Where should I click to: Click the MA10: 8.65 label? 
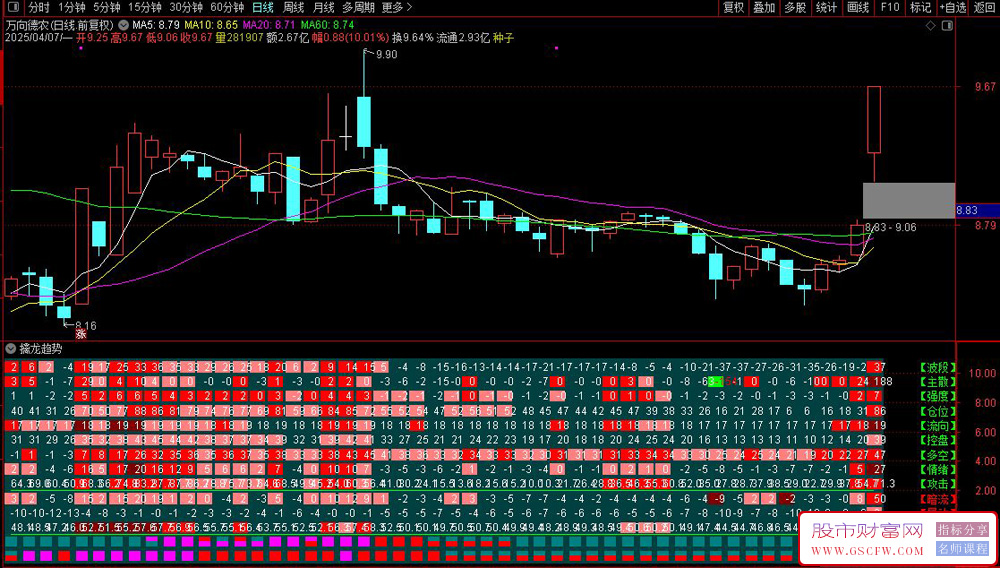click(211, 25)
